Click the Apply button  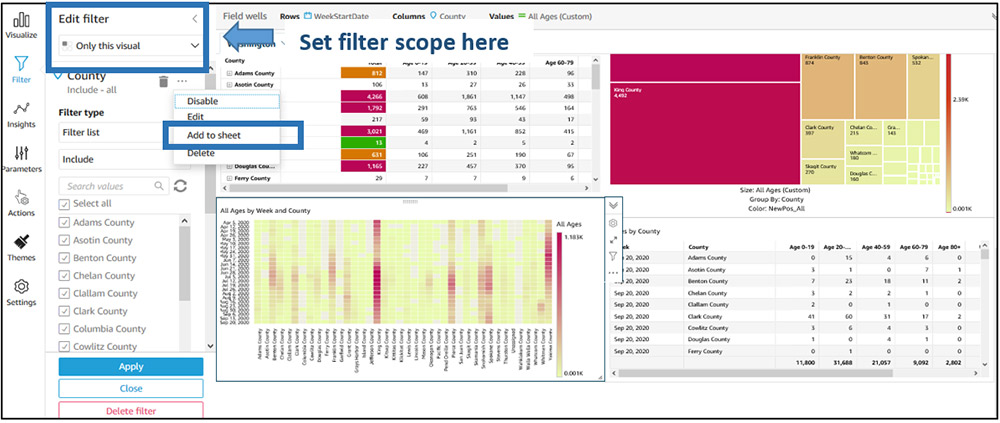(131, 367)
